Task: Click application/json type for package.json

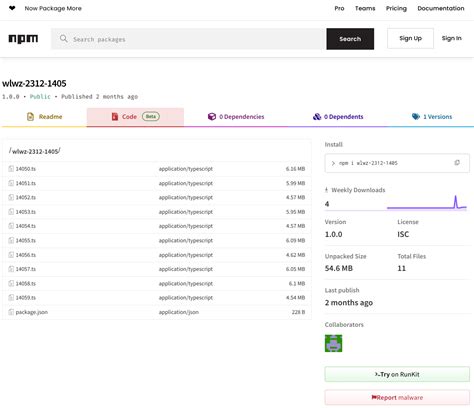Action: [179, 312]
